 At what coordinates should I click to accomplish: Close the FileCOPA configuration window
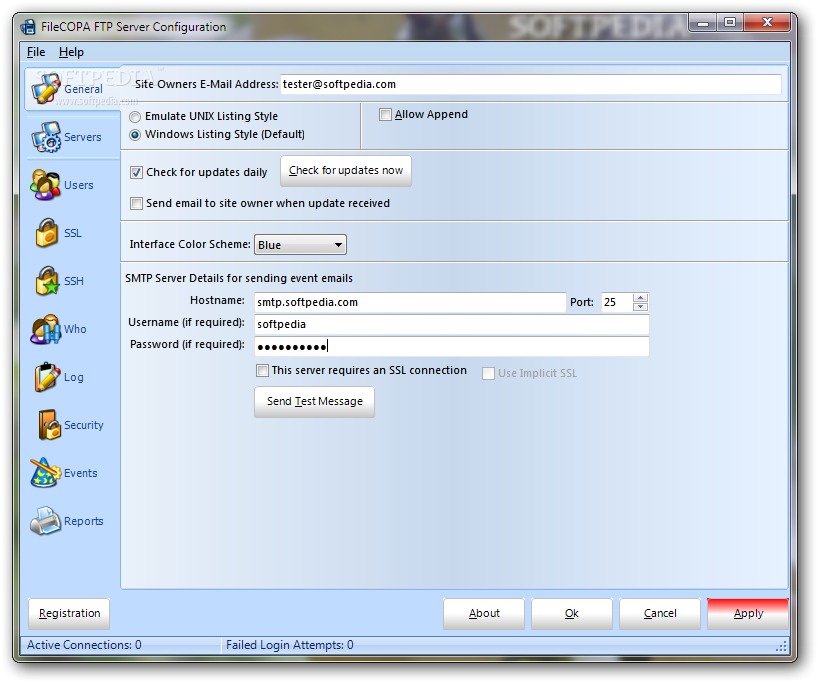point(767,22)
